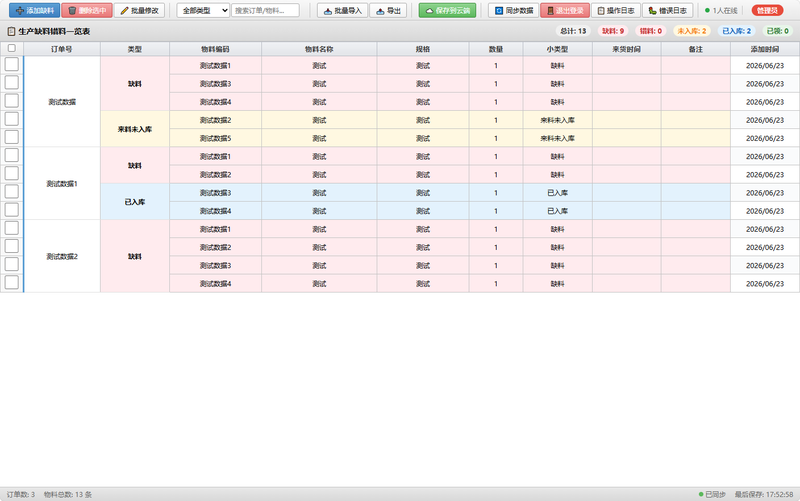The image size is (800, 501).
Task: Click the 物料编码 column header
Action: coord(215,49)
